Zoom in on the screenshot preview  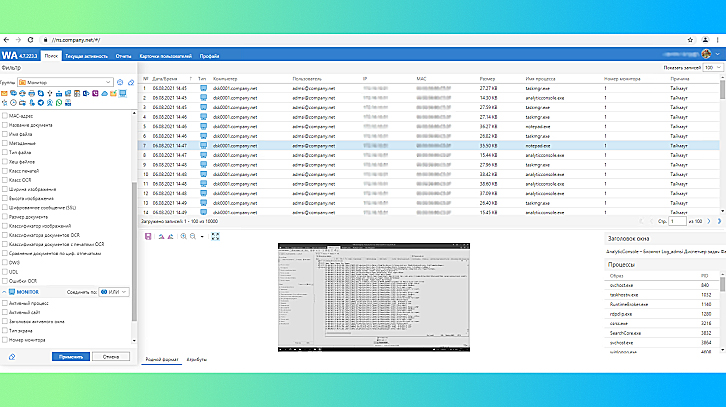click(x=184, y=236)
